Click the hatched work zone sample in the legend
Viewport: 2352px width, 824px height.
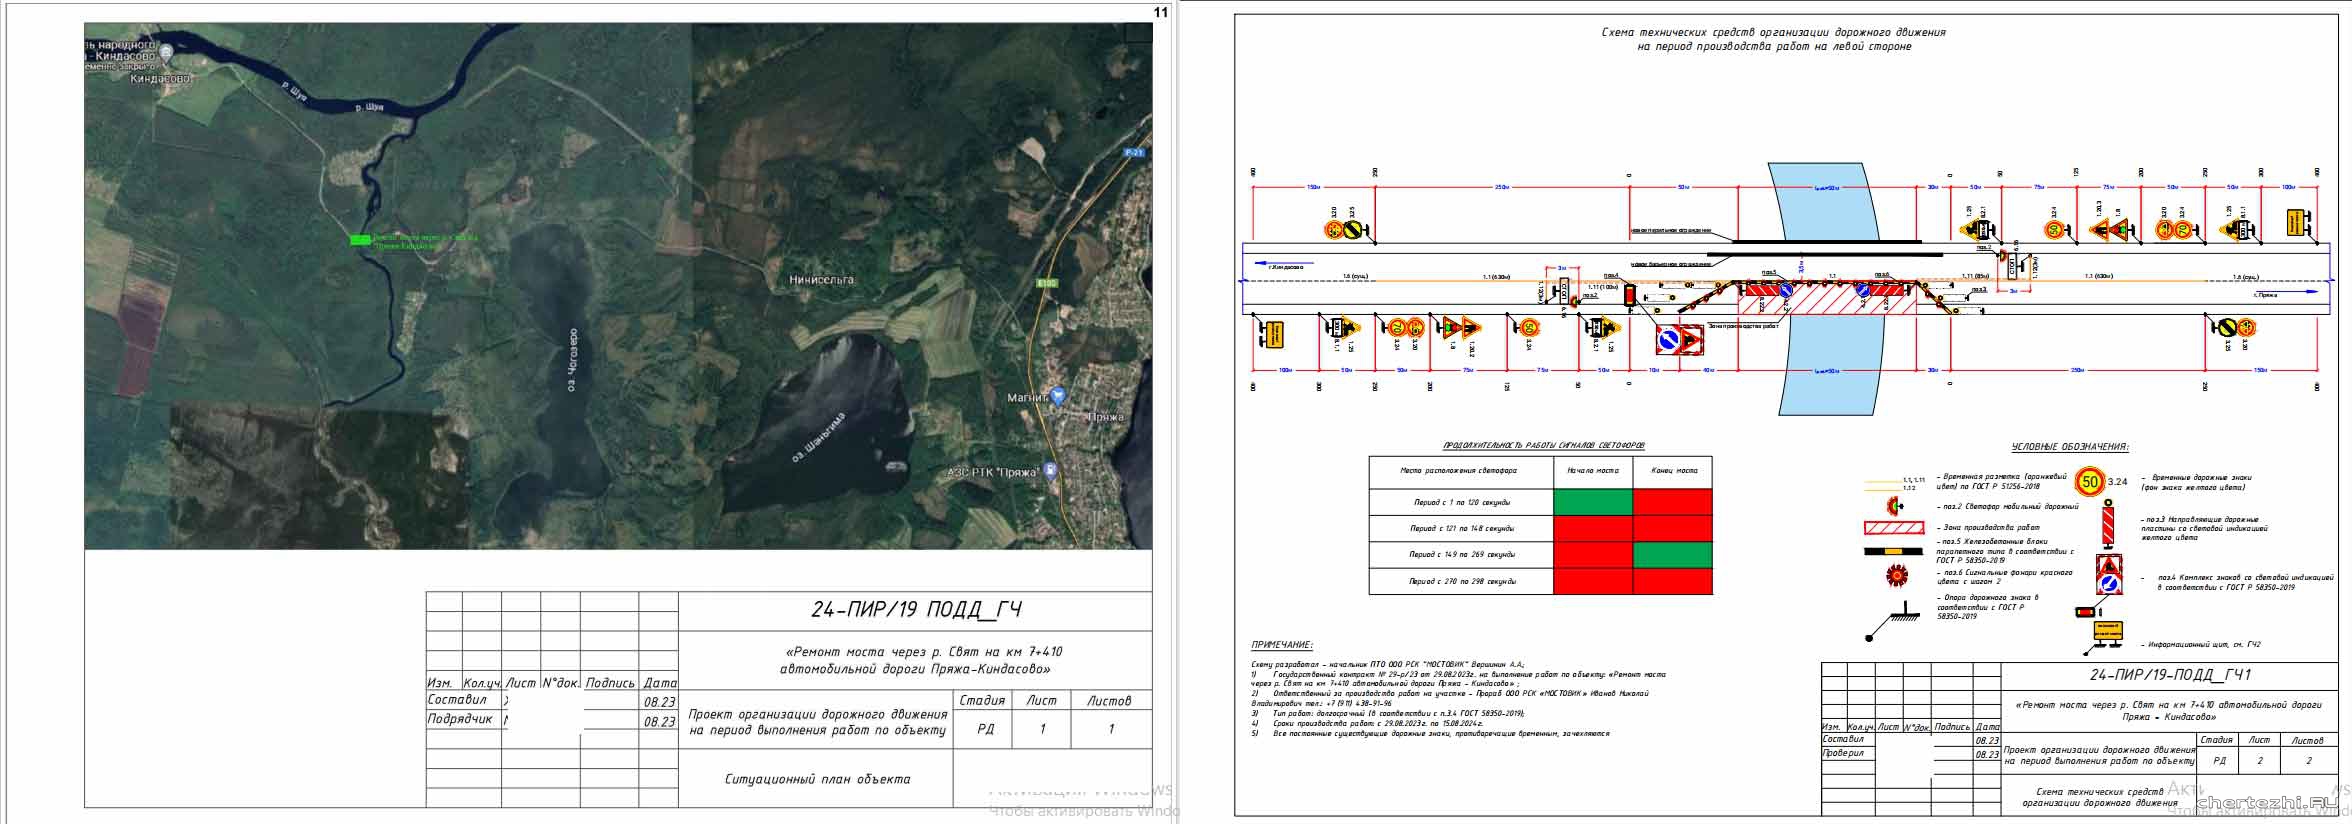(x=1893, y=528)
